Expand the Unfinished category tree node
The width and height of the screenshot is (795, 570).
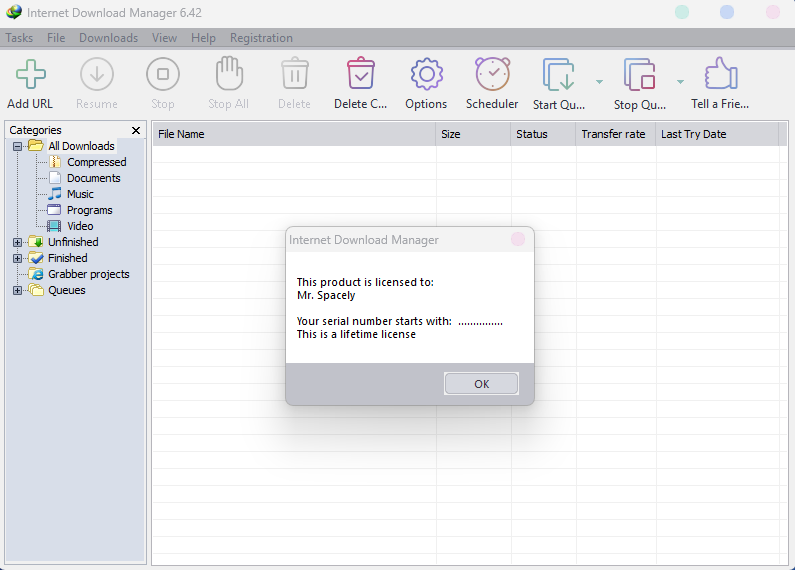17,242
